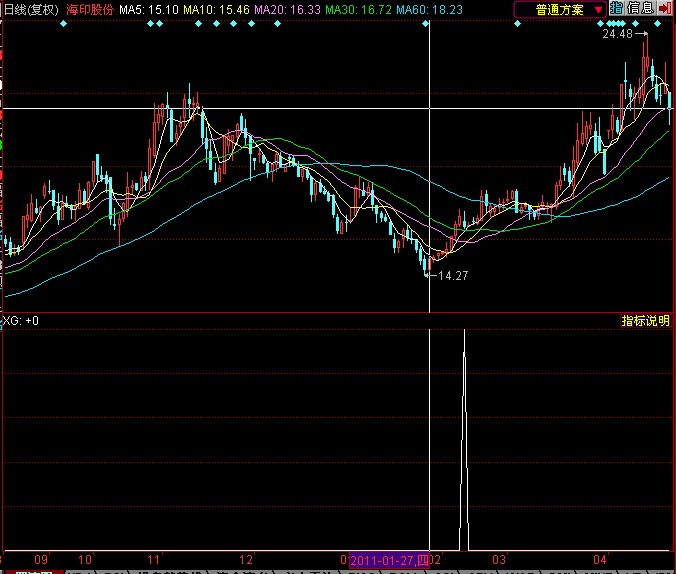Click the 14.27 low price marker
The image size is (676, 574).
tap(453, 275)
